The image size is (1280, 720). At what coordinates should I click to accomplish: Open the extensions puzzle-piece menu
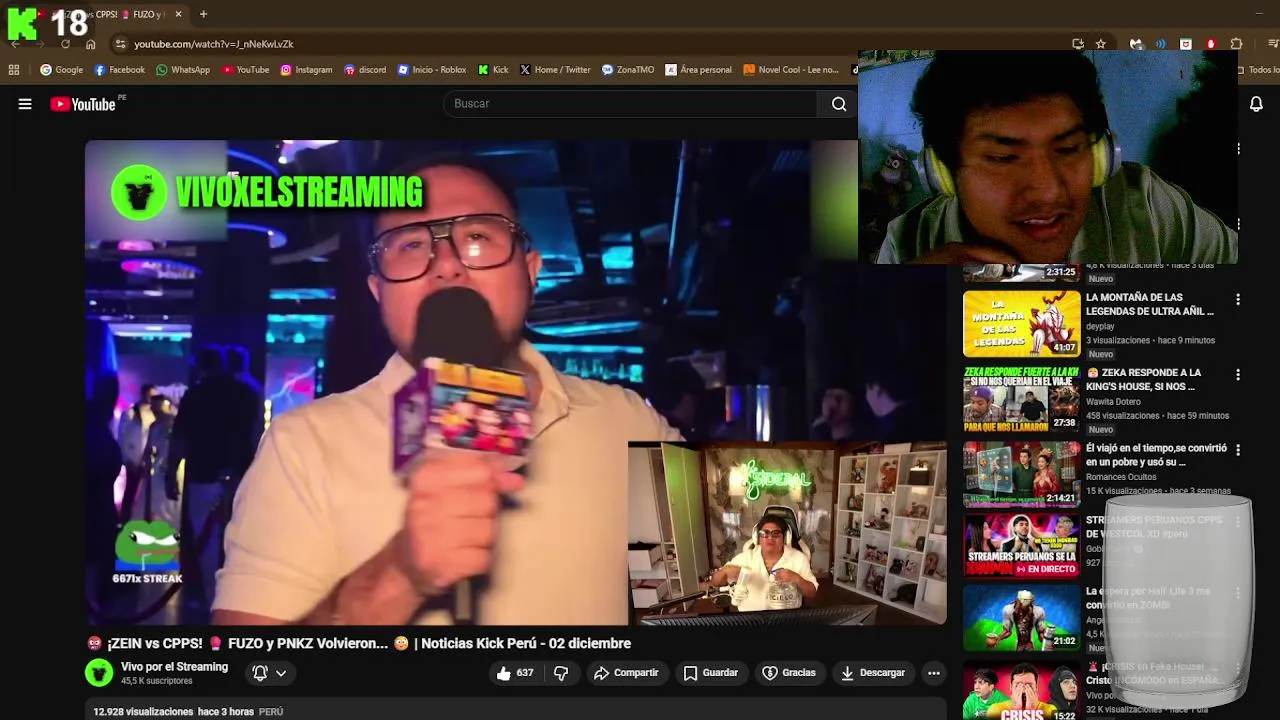(1236, 44)
